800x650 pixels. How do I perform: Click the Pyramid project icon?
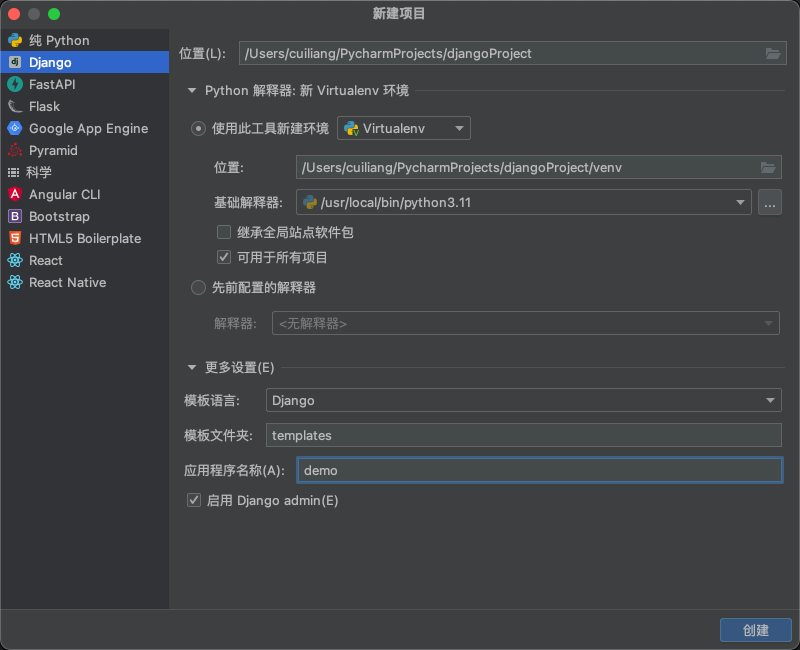tap(15, 150)
